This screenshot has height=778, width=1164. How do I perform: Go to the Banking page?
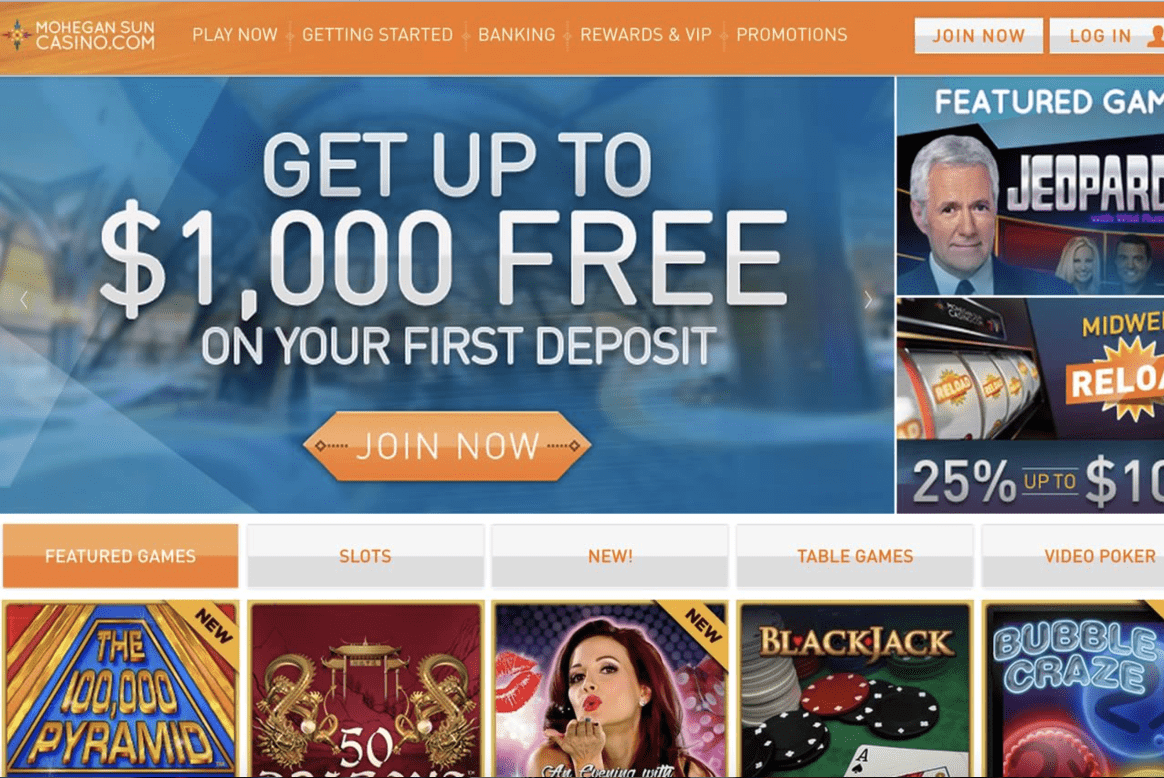(517, 35)
